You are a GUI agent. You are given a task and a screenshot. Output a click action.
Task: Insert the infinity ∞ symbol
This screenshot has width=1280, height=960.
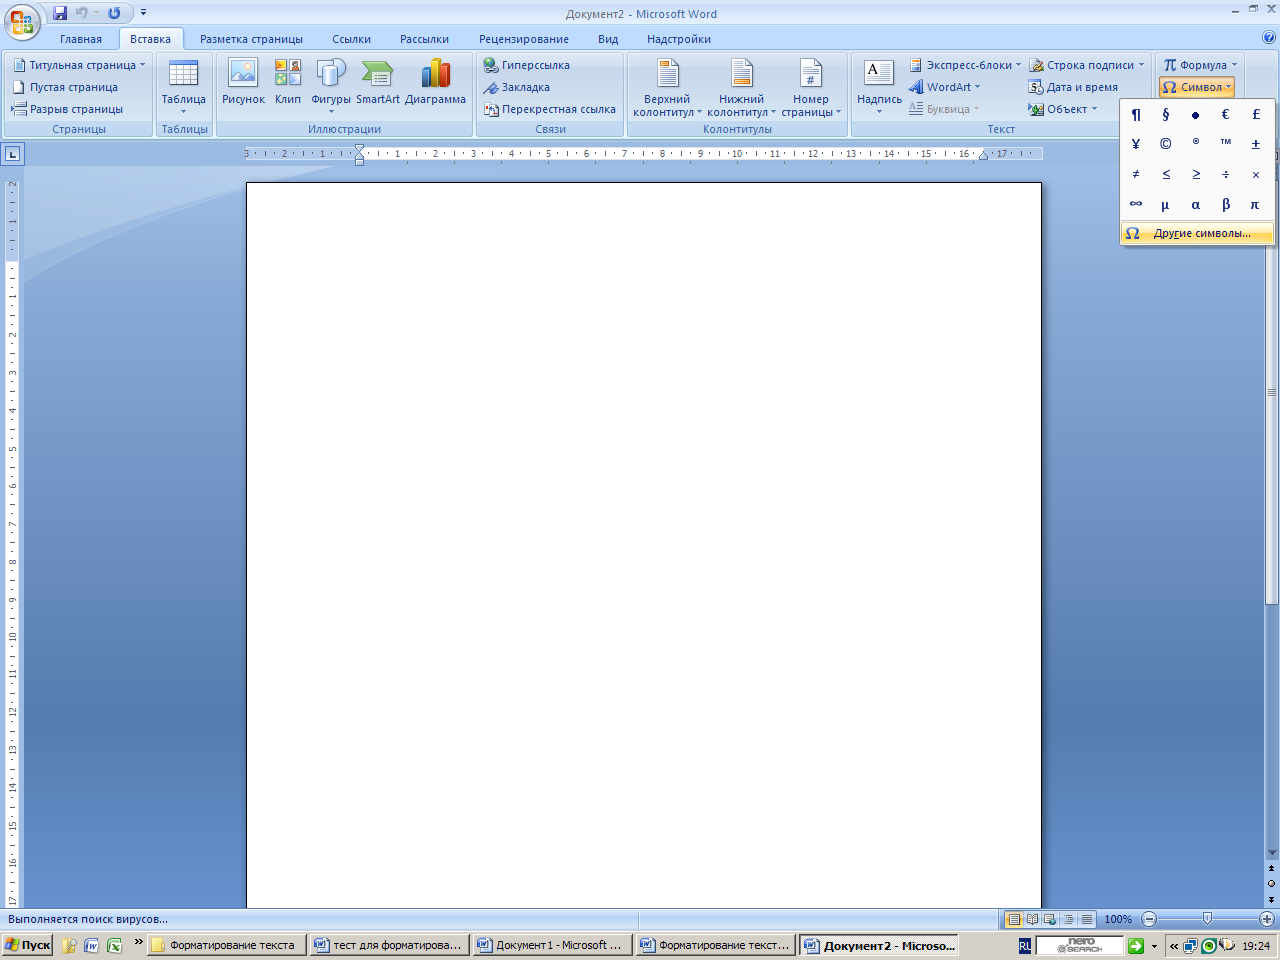pyautogui.click(x=1136, y=205)
